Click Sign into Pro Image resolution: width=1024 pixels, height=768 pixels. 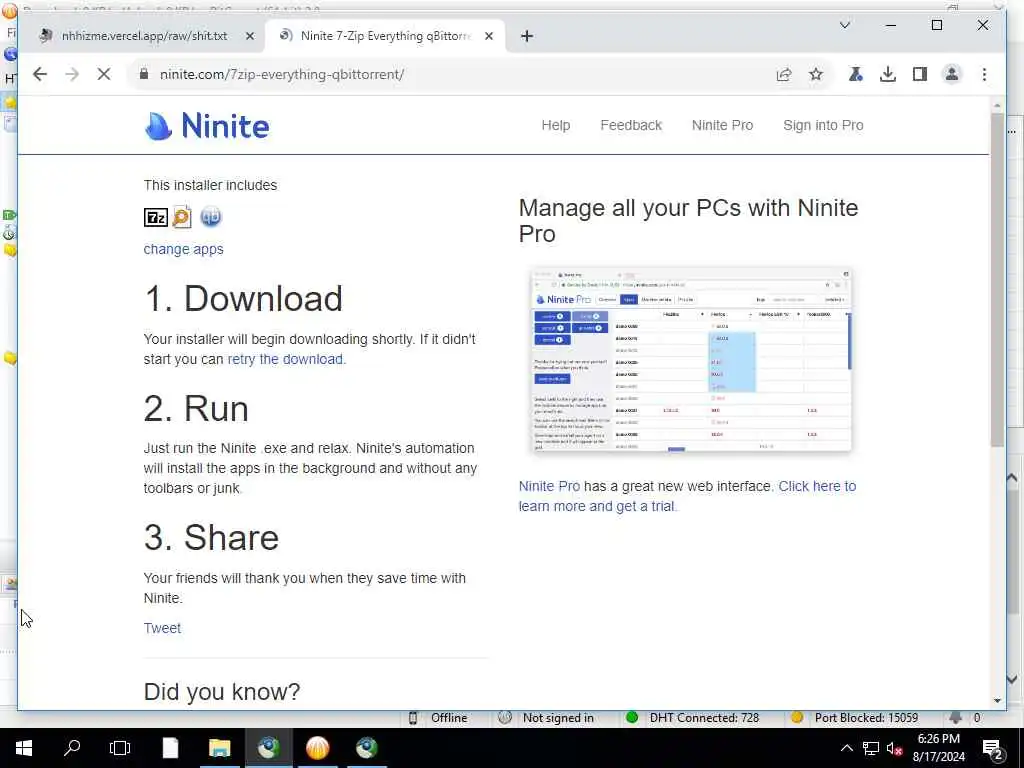pyautogui.click(x=823, y=125)
